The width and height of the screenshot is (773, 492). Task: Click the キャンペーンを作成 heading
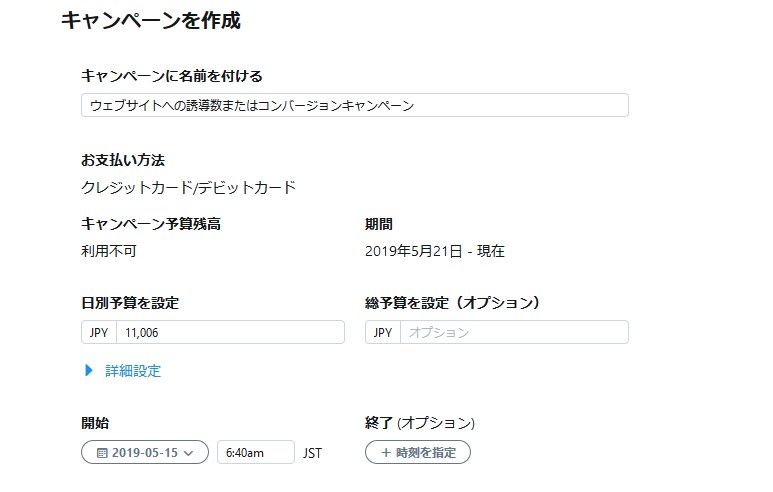(150, 20)
